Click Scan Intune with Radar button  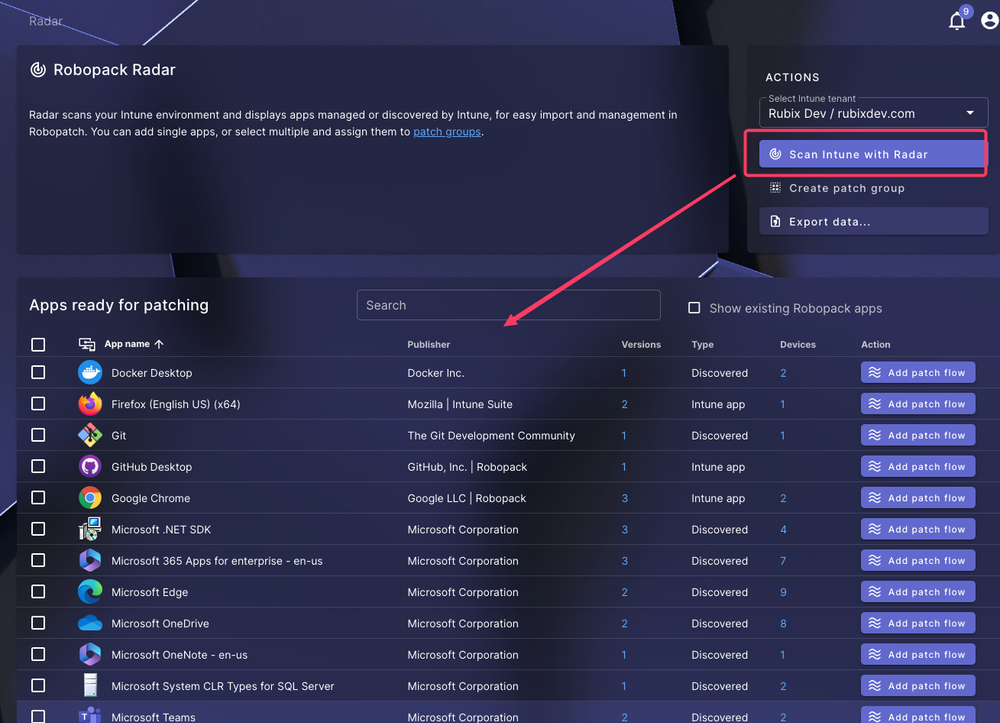(873, 154)
